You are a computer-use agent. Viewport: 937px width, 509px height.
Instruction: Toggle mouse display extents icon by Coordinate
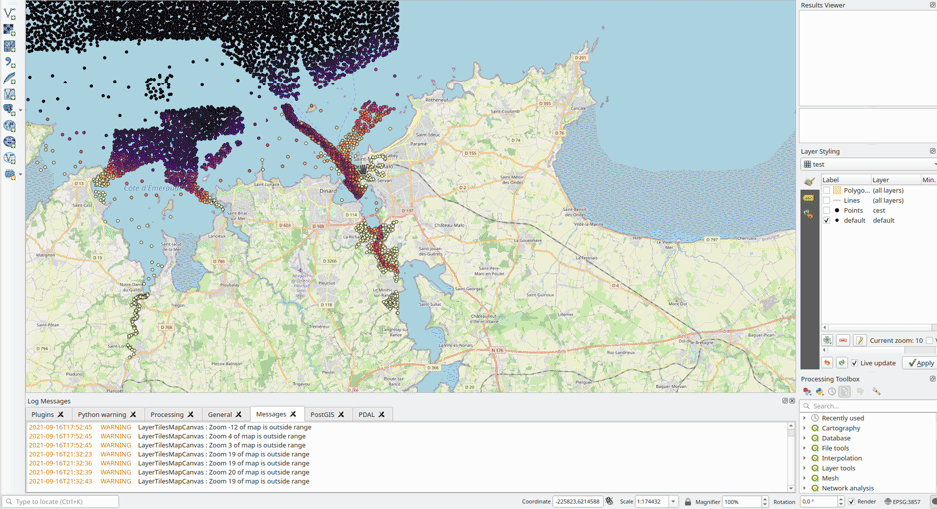point(609,501)
